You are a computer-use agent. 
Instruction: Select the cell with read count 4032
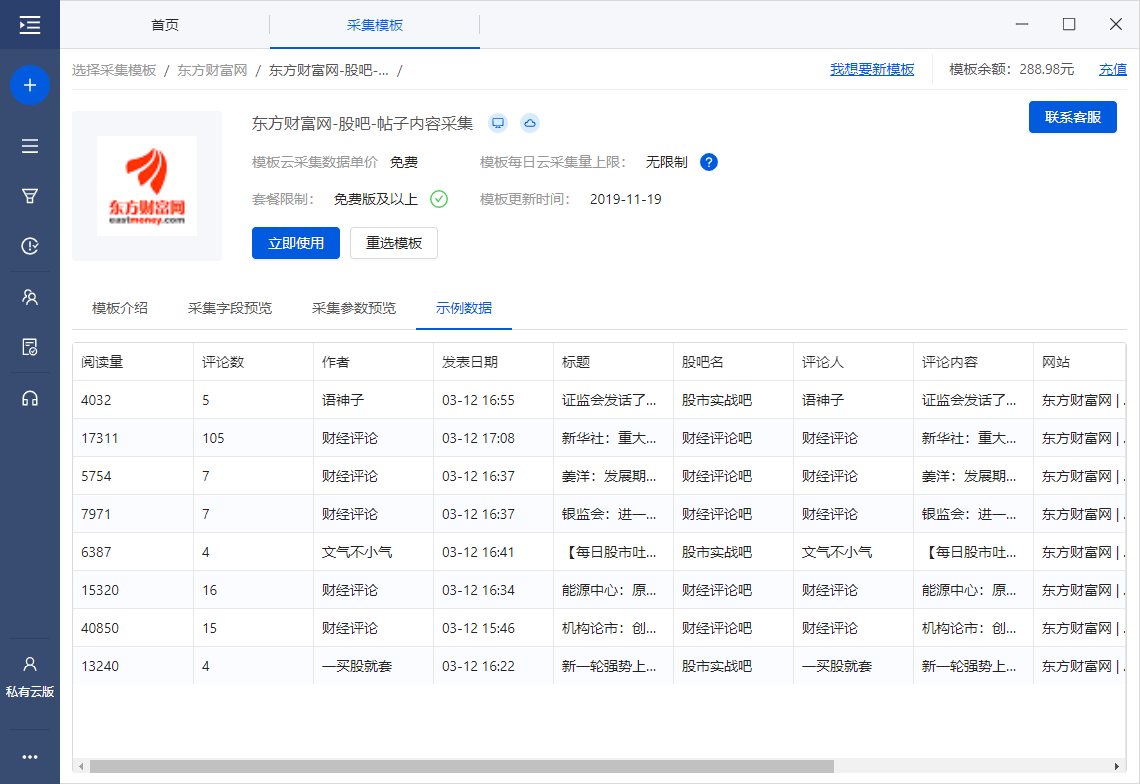click(133, 400)
